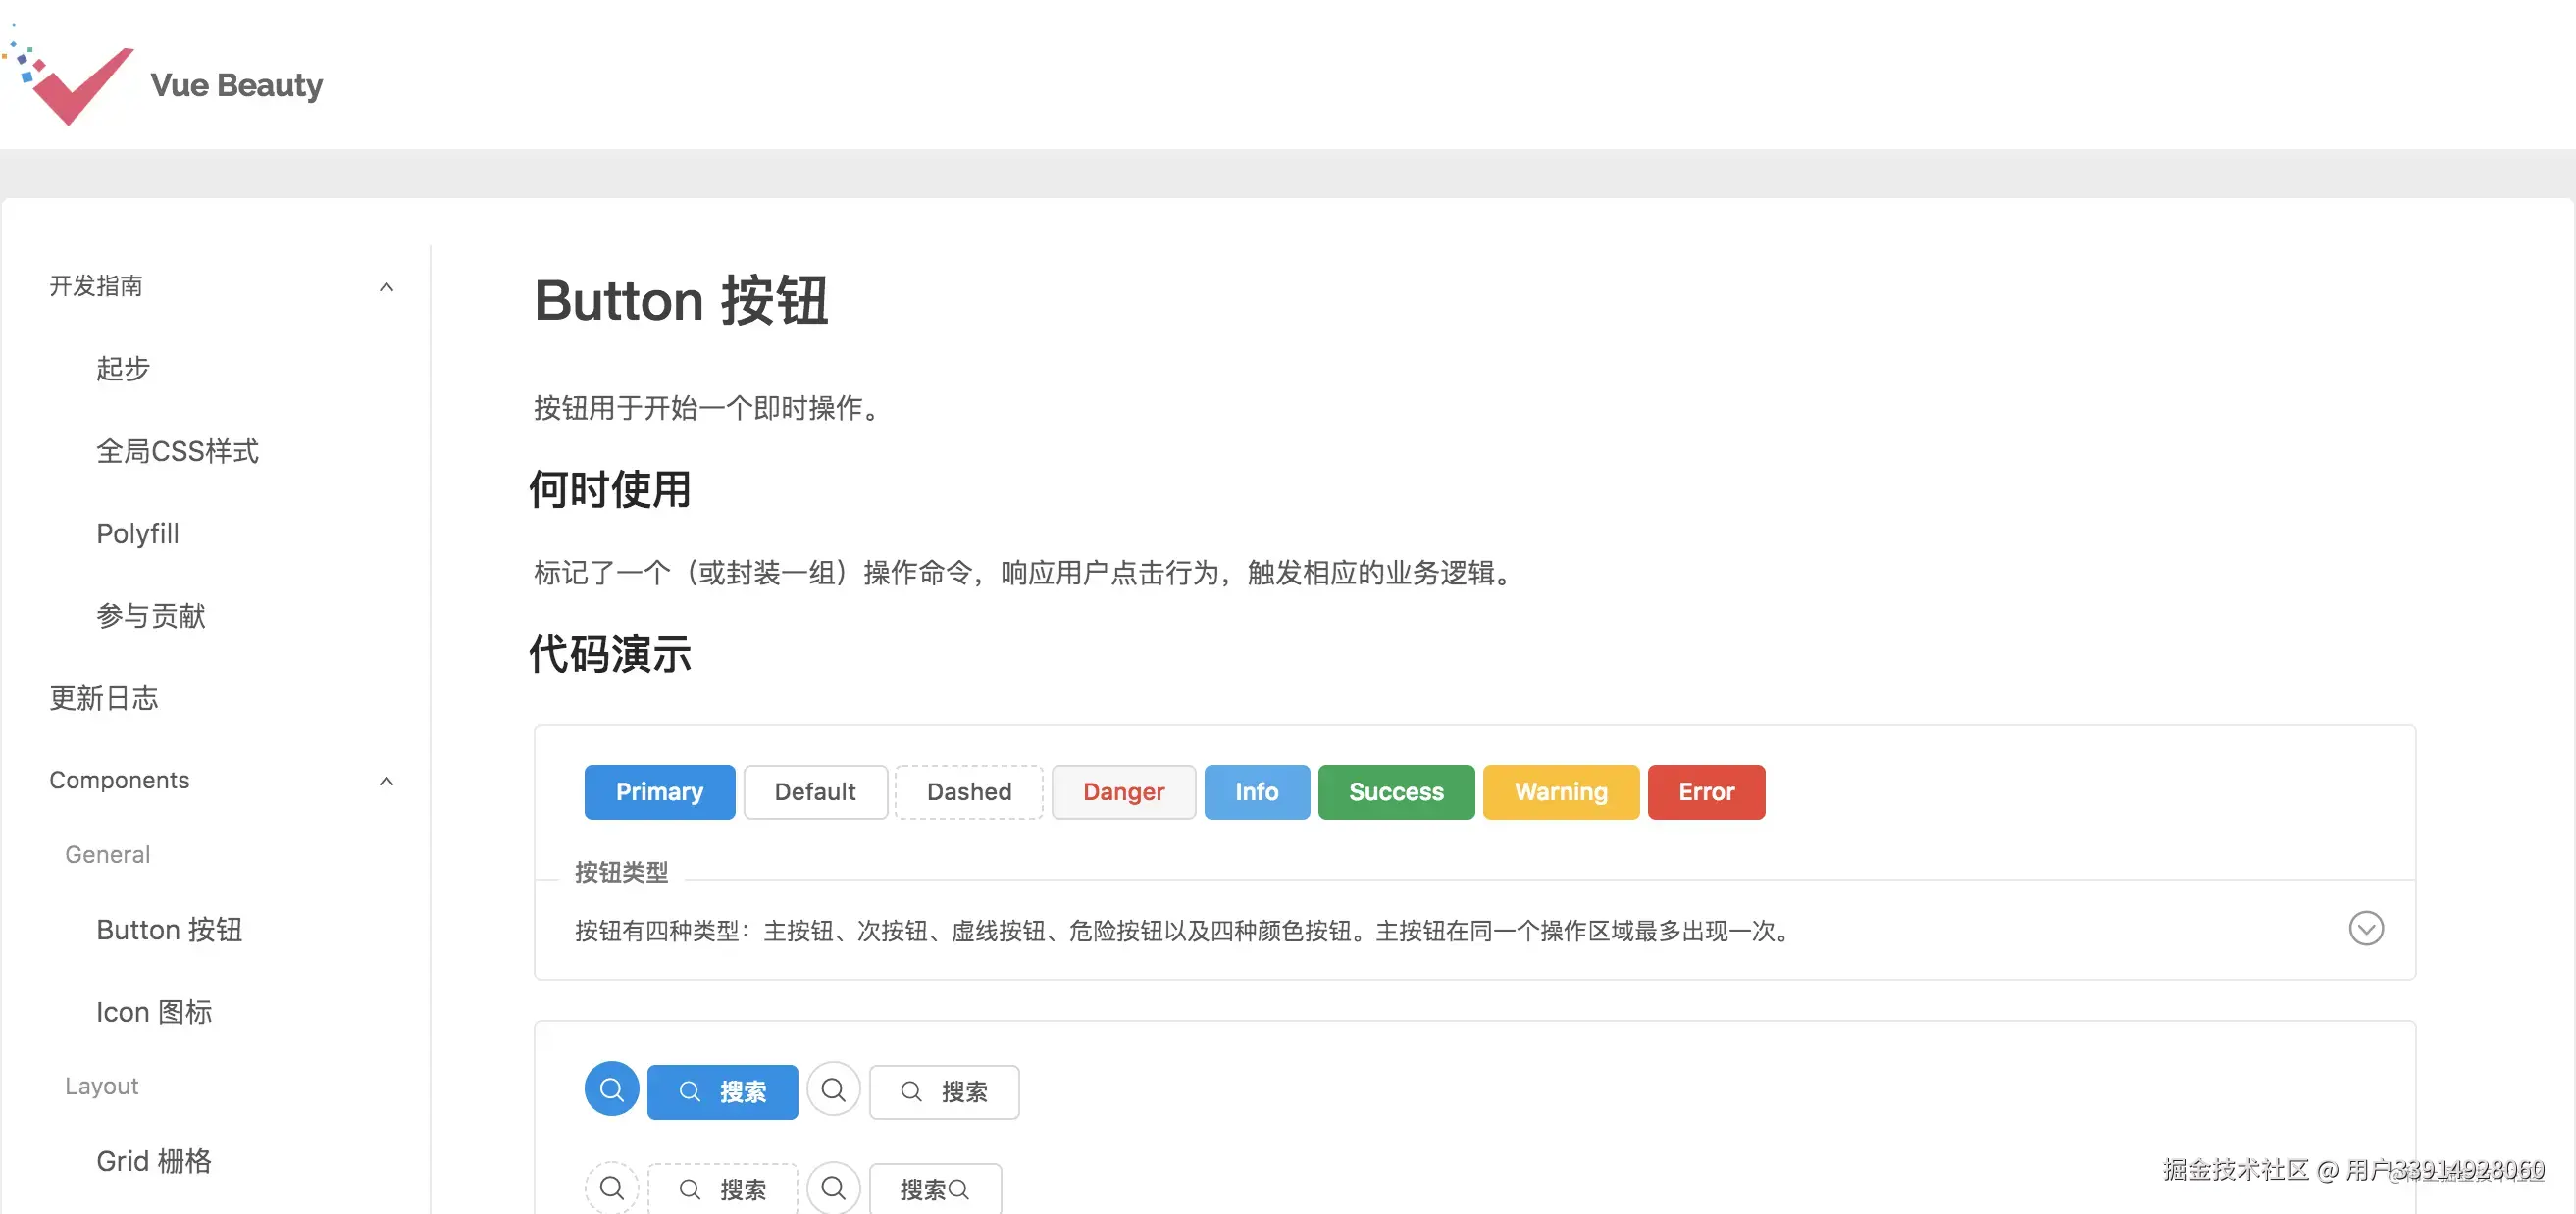The image size is (2576, 1214).
Task: Click the dashed 搜索 button
Action: (722, 1189)
